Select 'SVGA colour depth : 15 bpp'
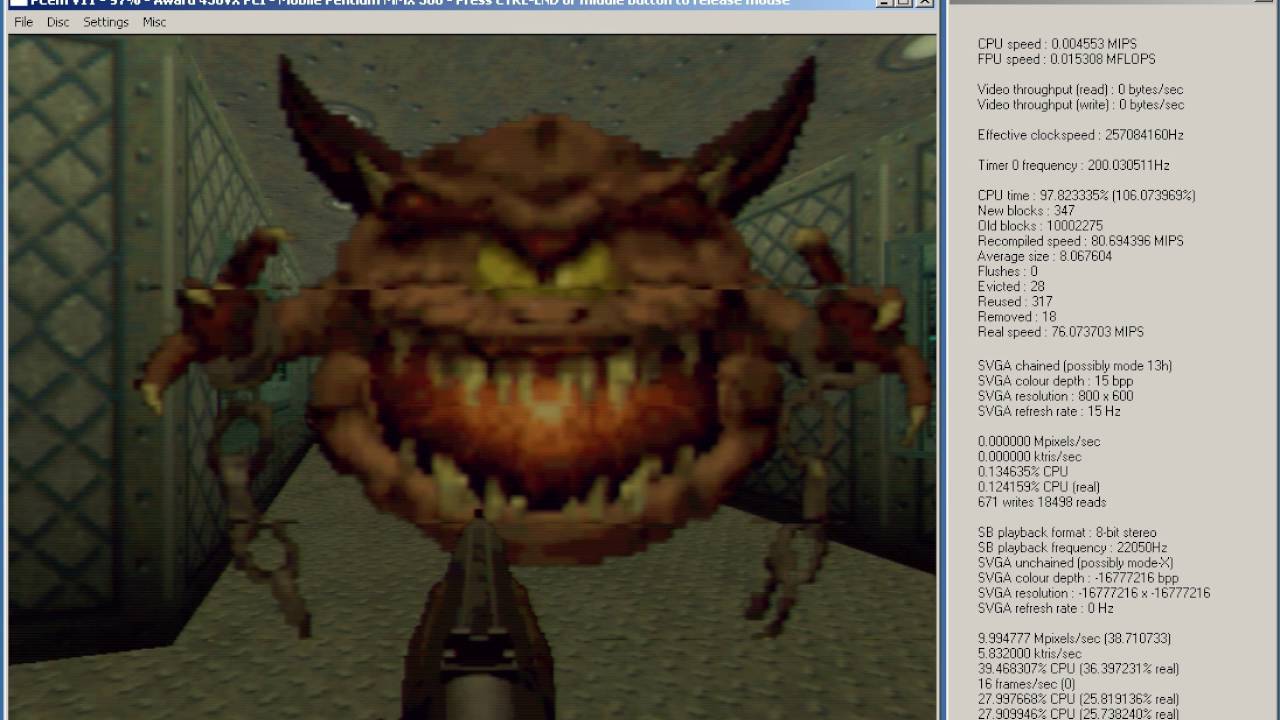This screenshot has width=1280, height=720. pos(1057,381)
